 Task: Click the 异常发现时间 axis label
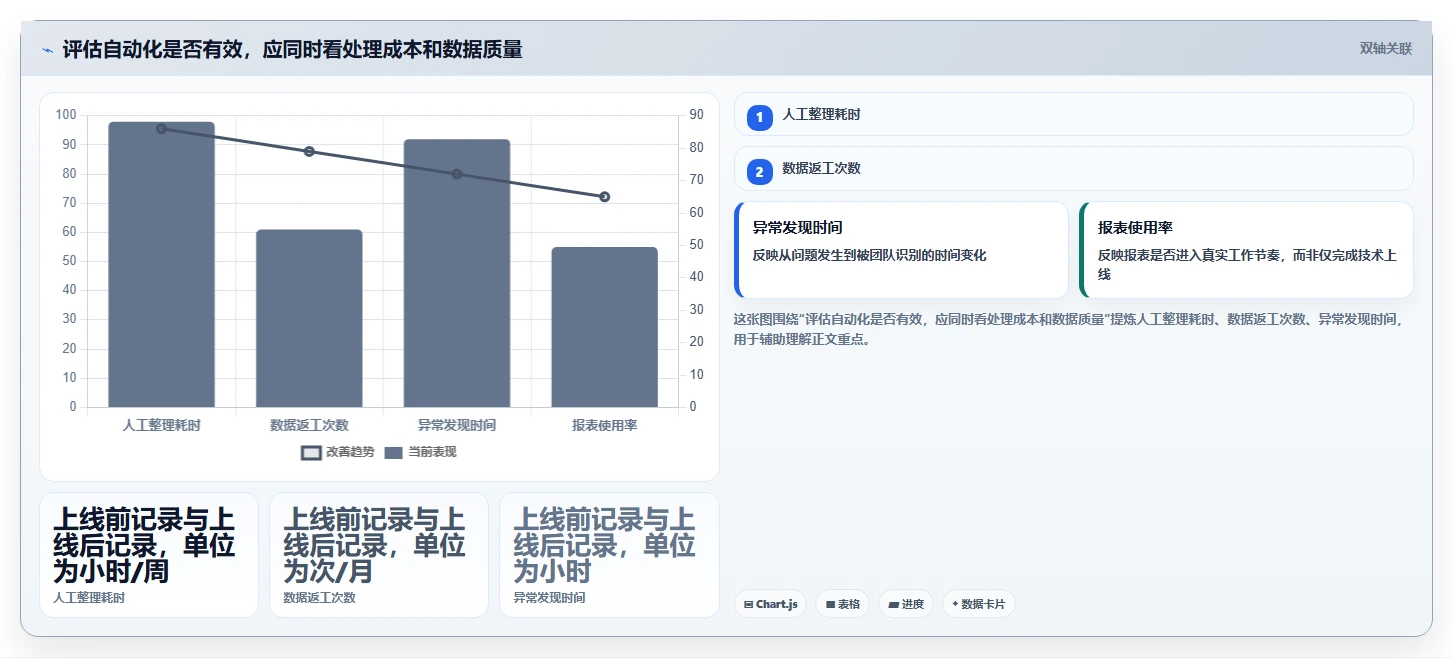tap(457, 425)
